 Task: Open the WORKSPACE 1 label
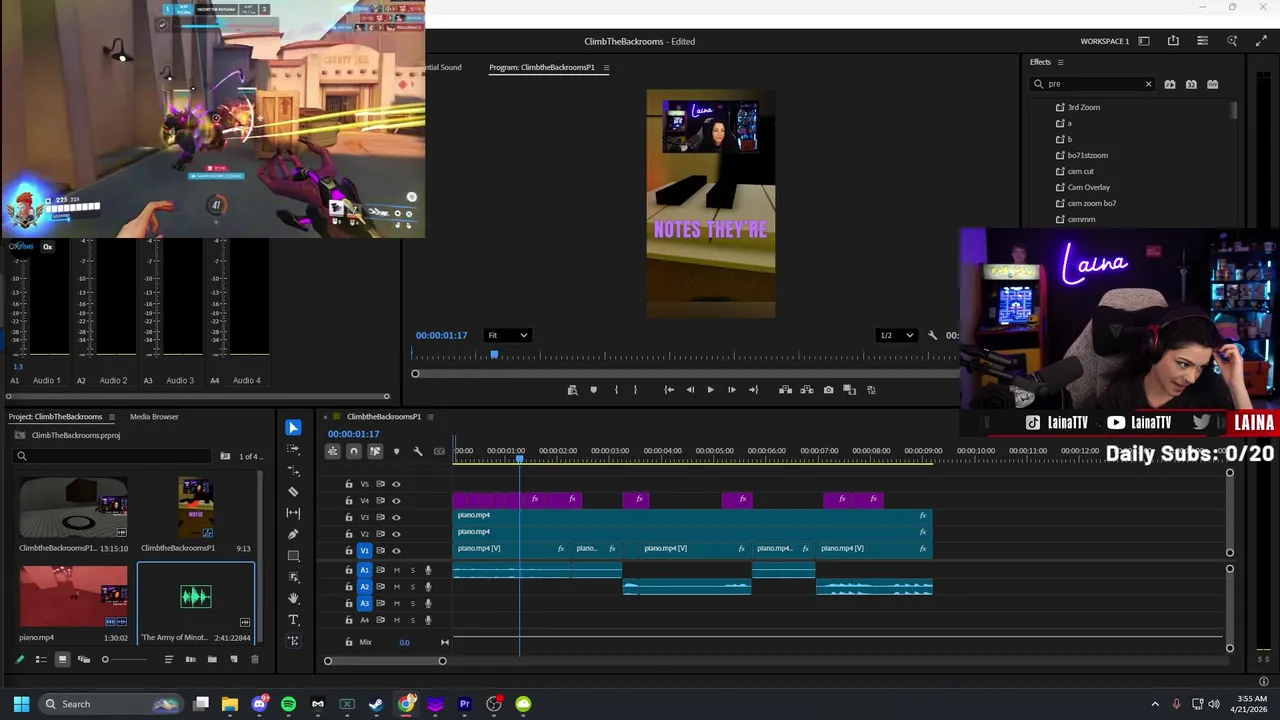1104,41
